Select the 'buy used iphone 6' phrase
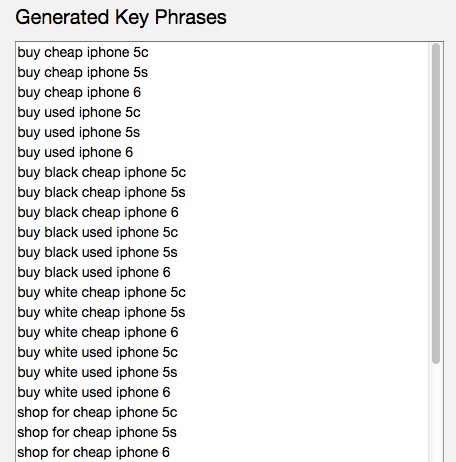456x462 pixels. tap(75, 153)
